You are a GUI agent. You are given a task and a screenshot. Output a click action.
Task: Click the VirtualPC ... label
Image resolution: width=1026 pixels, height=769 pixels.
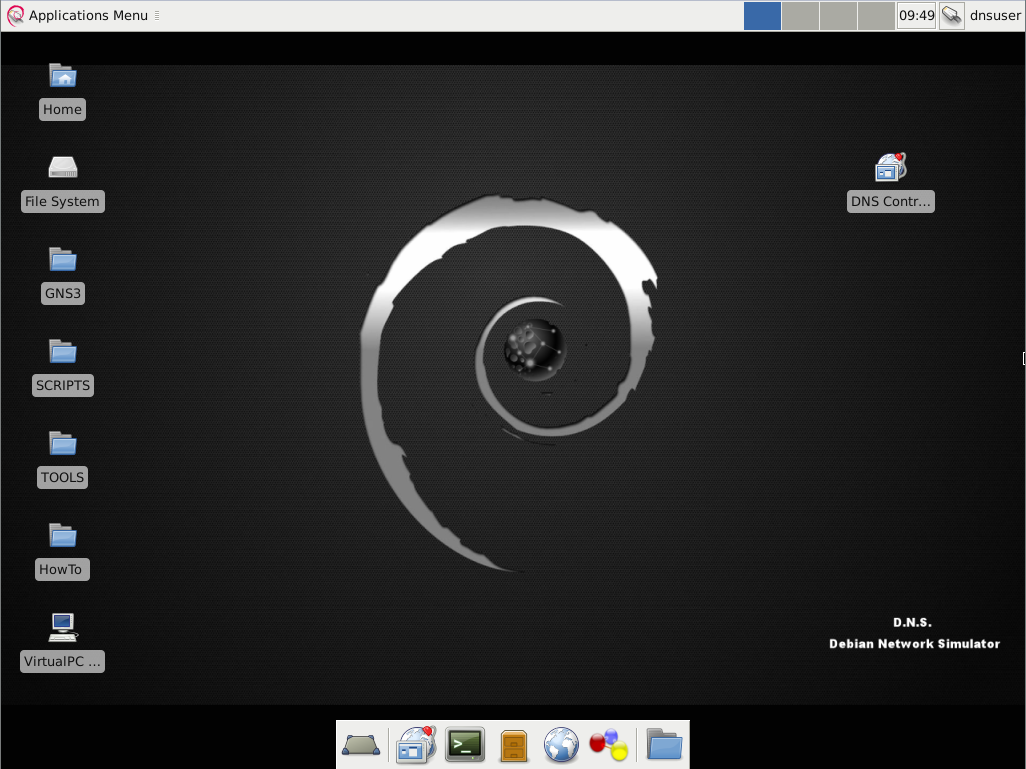(62, 661)
